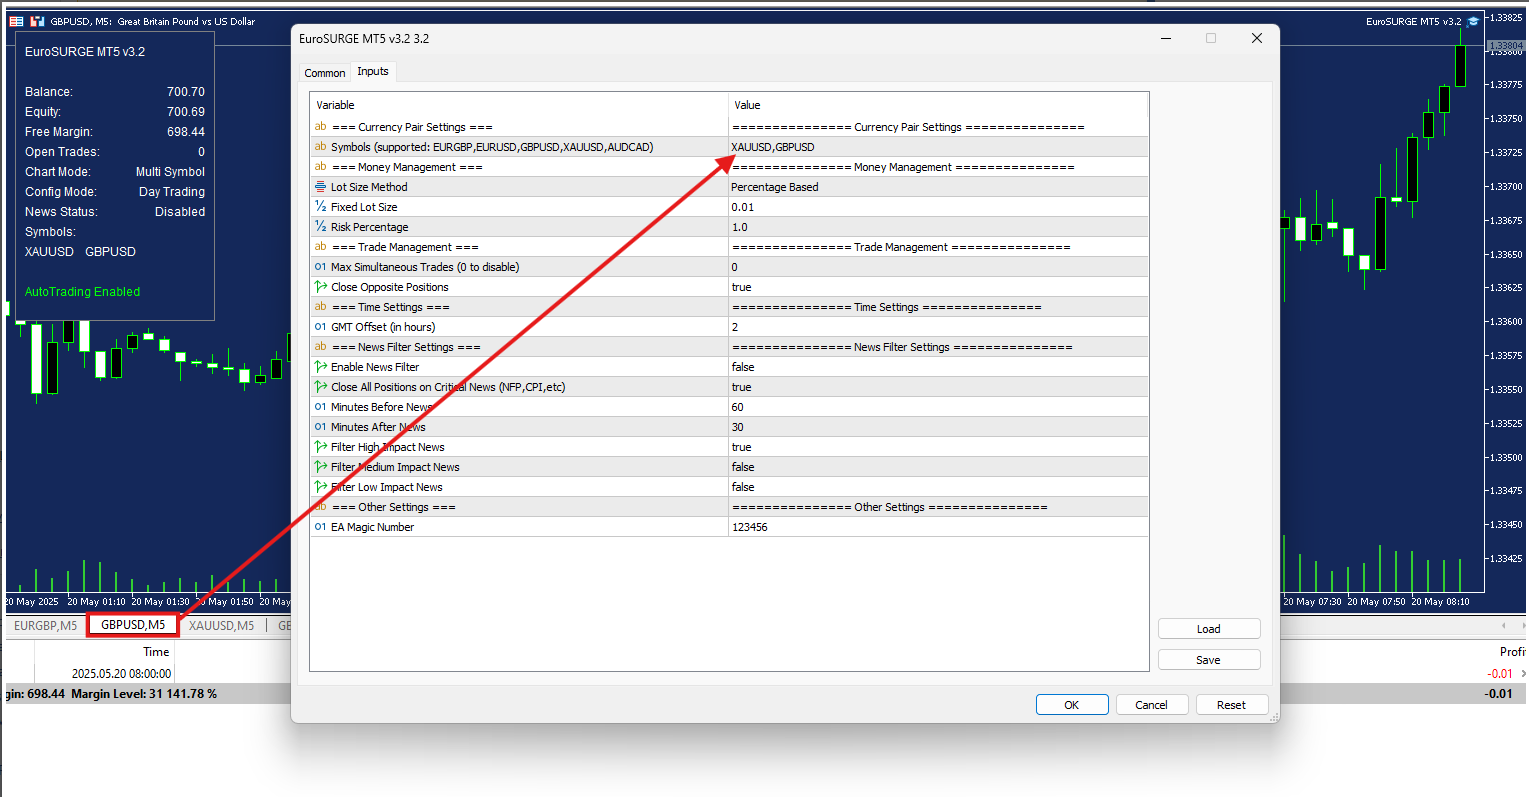Select the Inputs tab

[x=373, y=72]
